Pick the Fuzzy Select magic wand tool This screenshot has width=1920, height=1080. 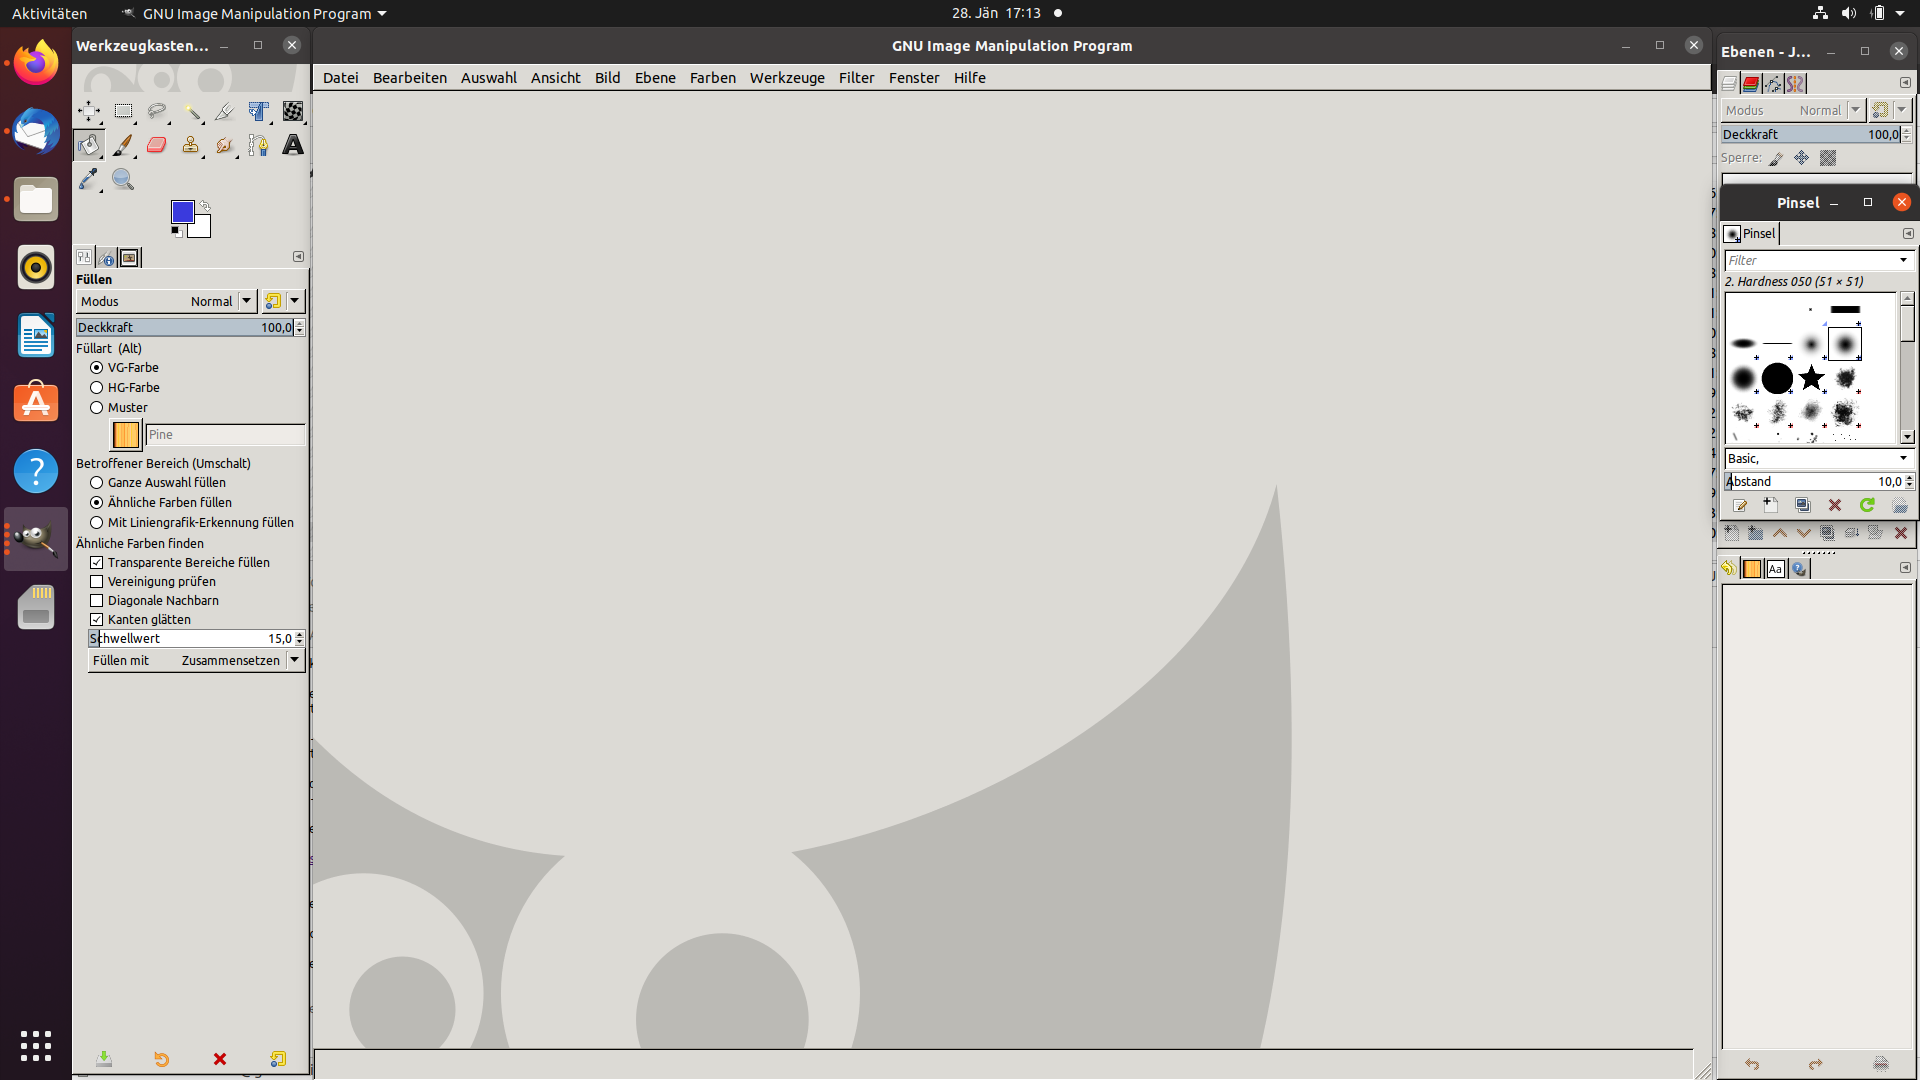point(191,112)
